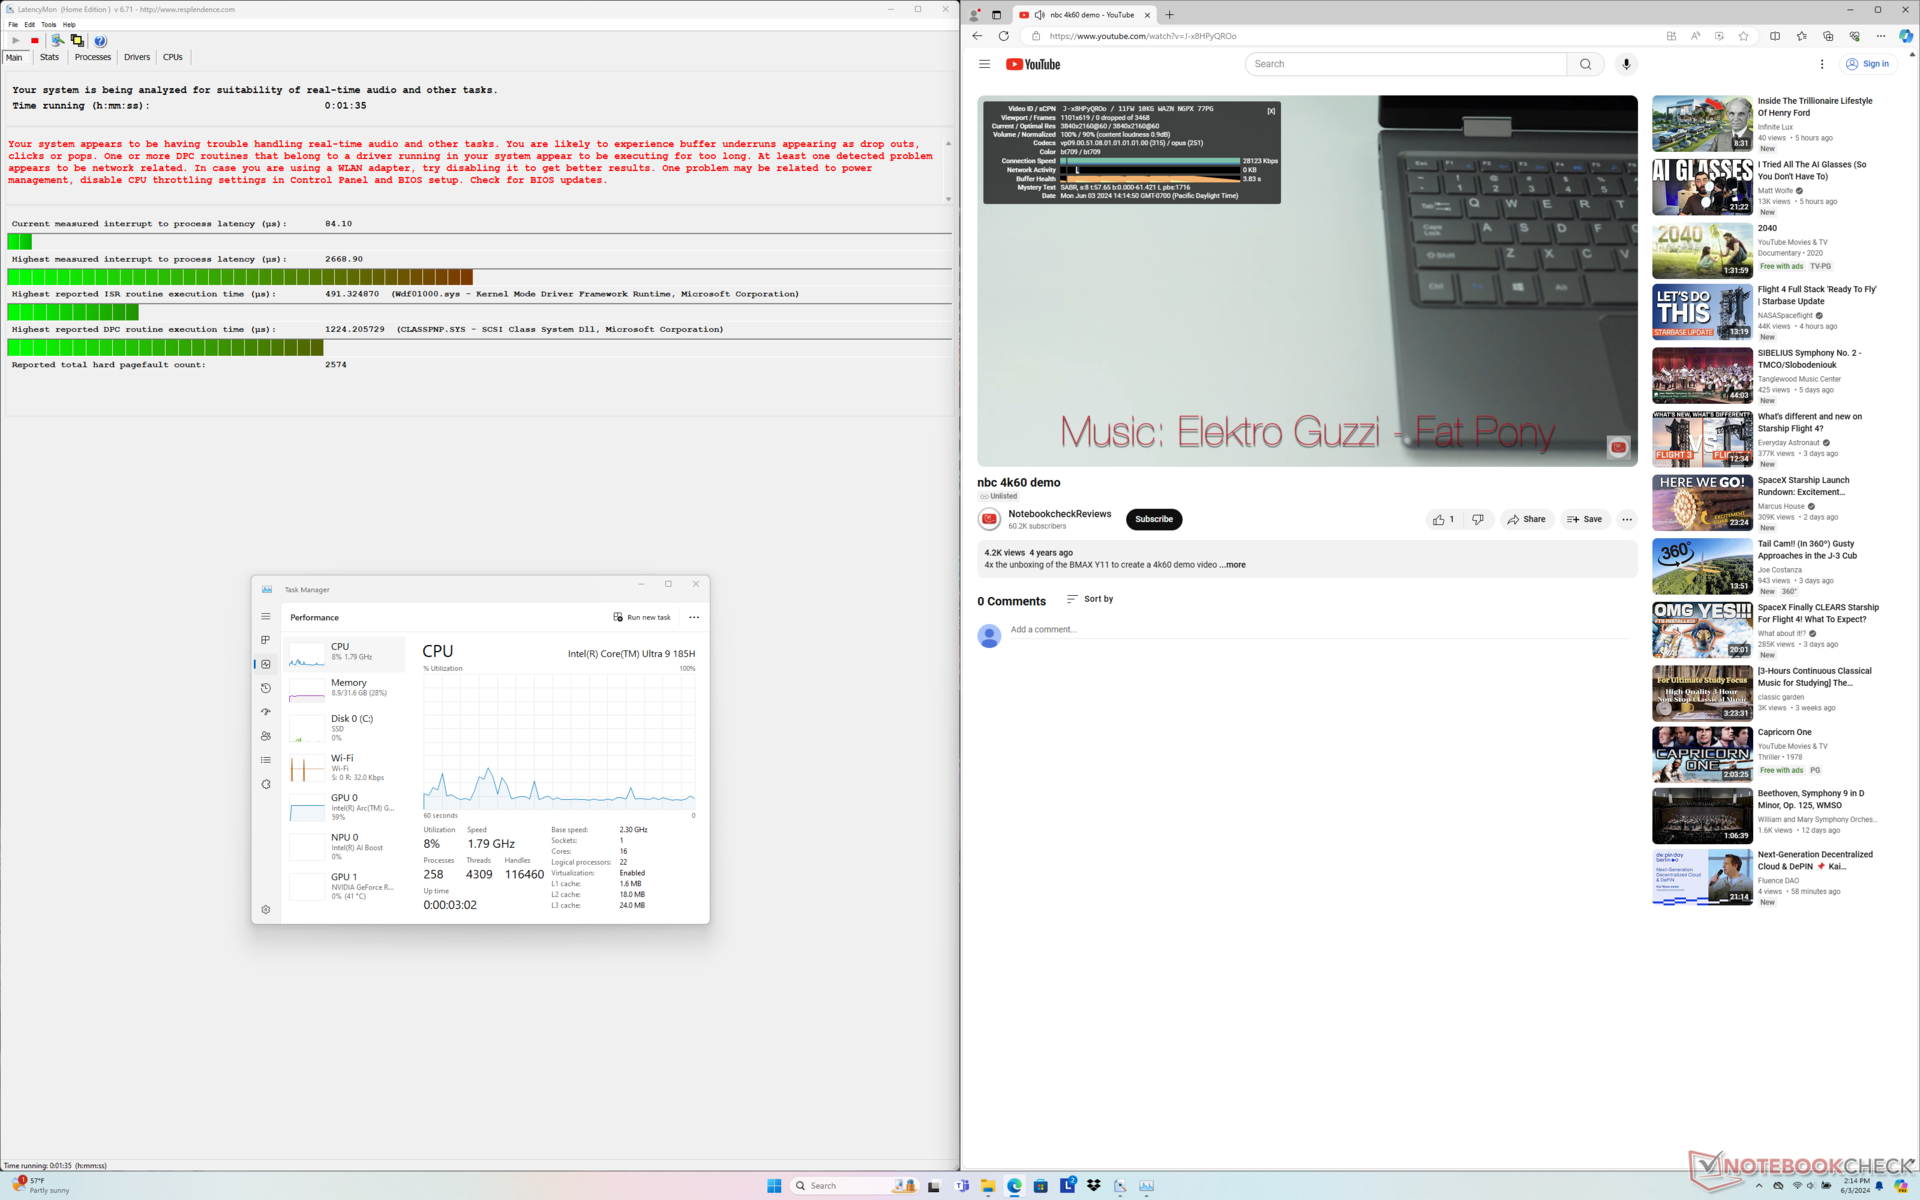This screenshot has height=1200, width=1920.
Task: Expand the video description with more
Action: tap(1235, 565)
